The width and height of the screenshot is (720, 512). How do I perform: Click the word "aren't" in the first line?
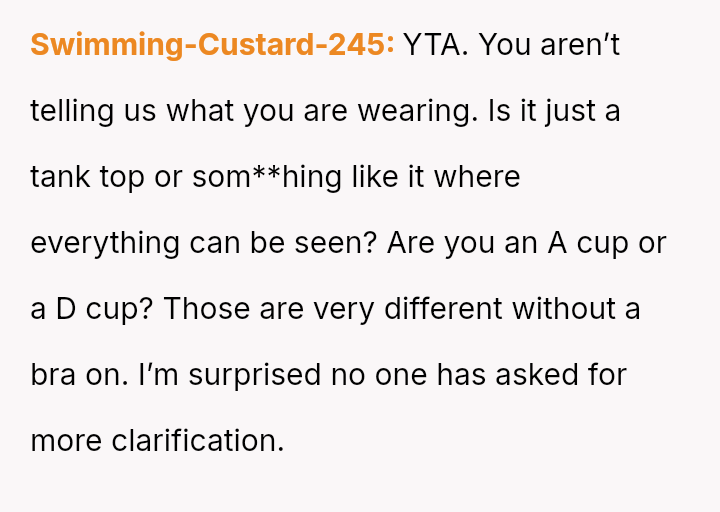[579, 45]
